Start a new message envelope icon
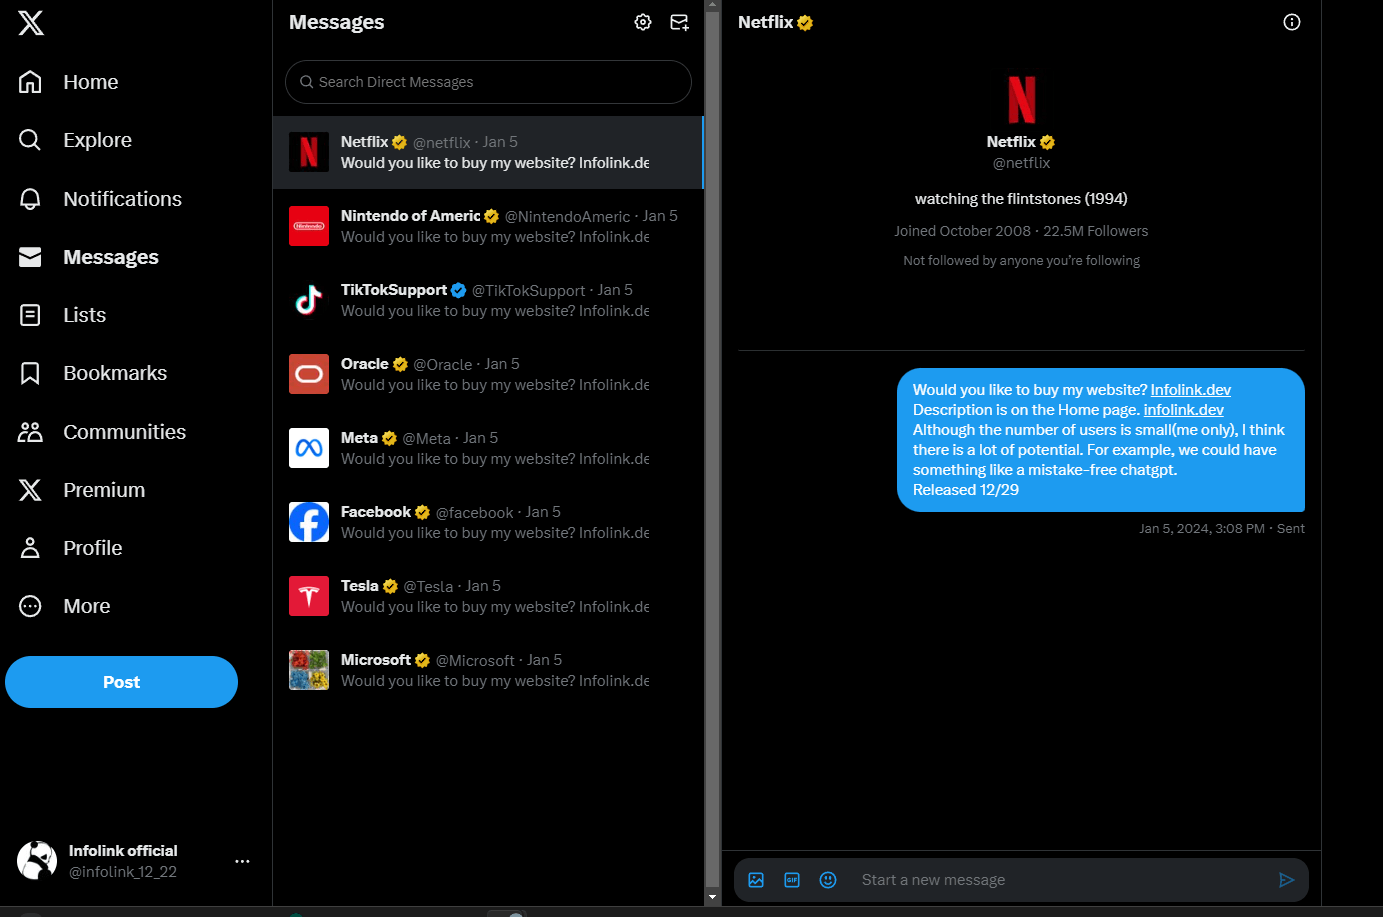Image resolution: width=1383 pixels, height=917 pixels. point(679,22)
